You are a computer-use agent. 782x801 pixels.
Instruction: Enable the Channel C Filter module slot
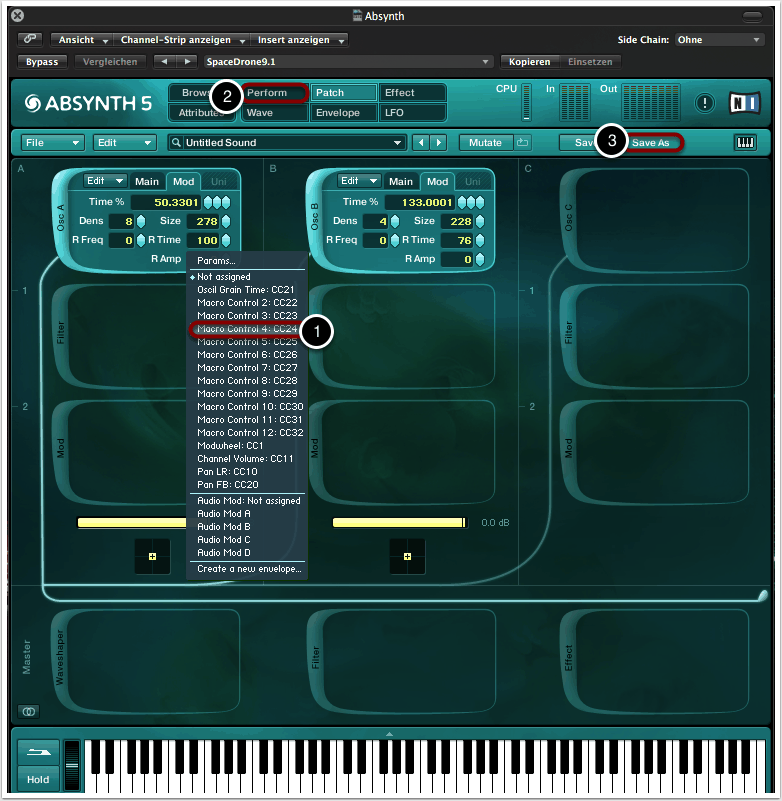(x=655, y=336)
